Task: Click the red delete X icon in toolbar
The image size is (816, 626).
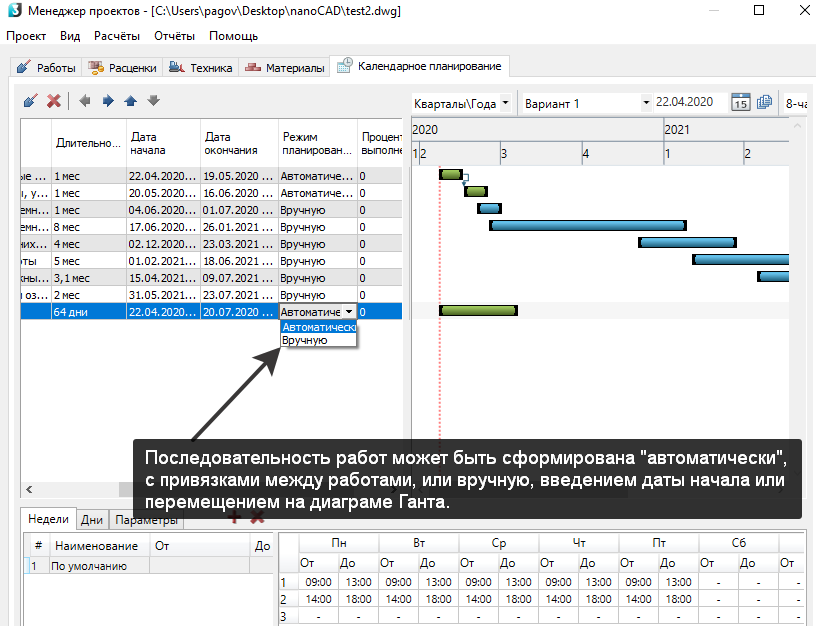Action: point(54,100)
